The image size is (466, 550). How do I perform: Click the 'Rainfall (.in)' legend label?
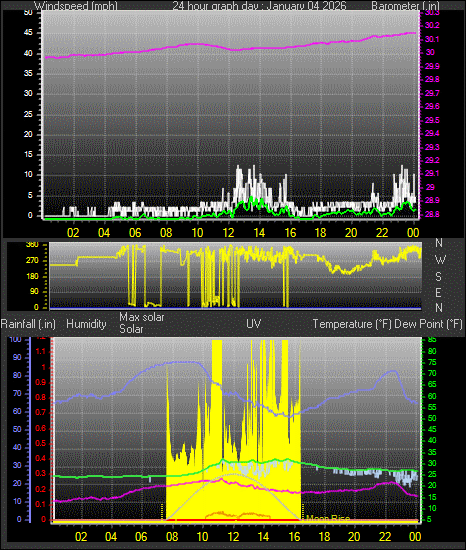pos(28,324)
